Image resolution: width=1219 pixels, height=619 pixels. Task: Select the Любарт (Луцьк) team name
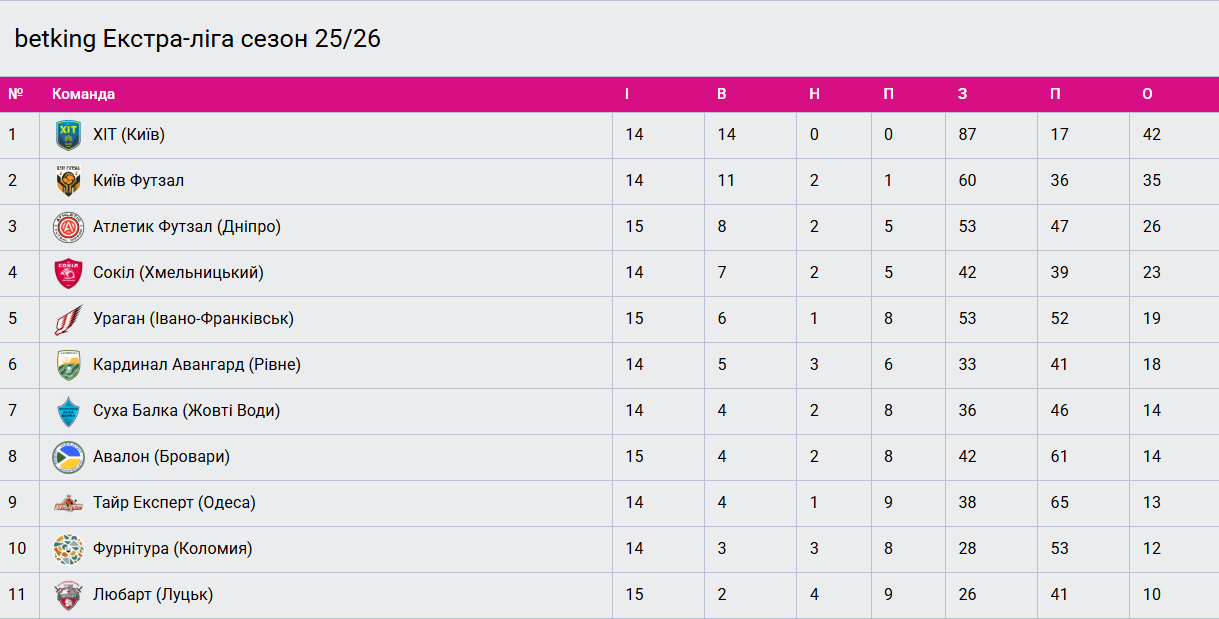coord(153,594)
